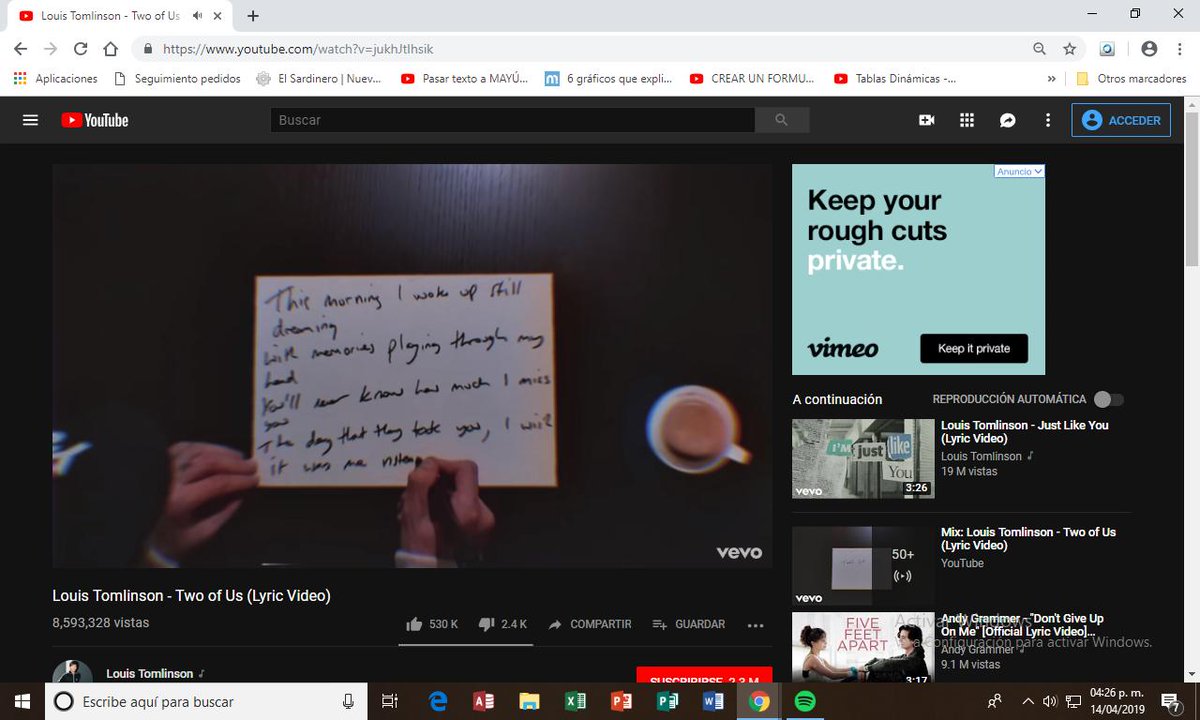Open the Mix: Louis Tomlinson thumbnail

pos(863,566)
